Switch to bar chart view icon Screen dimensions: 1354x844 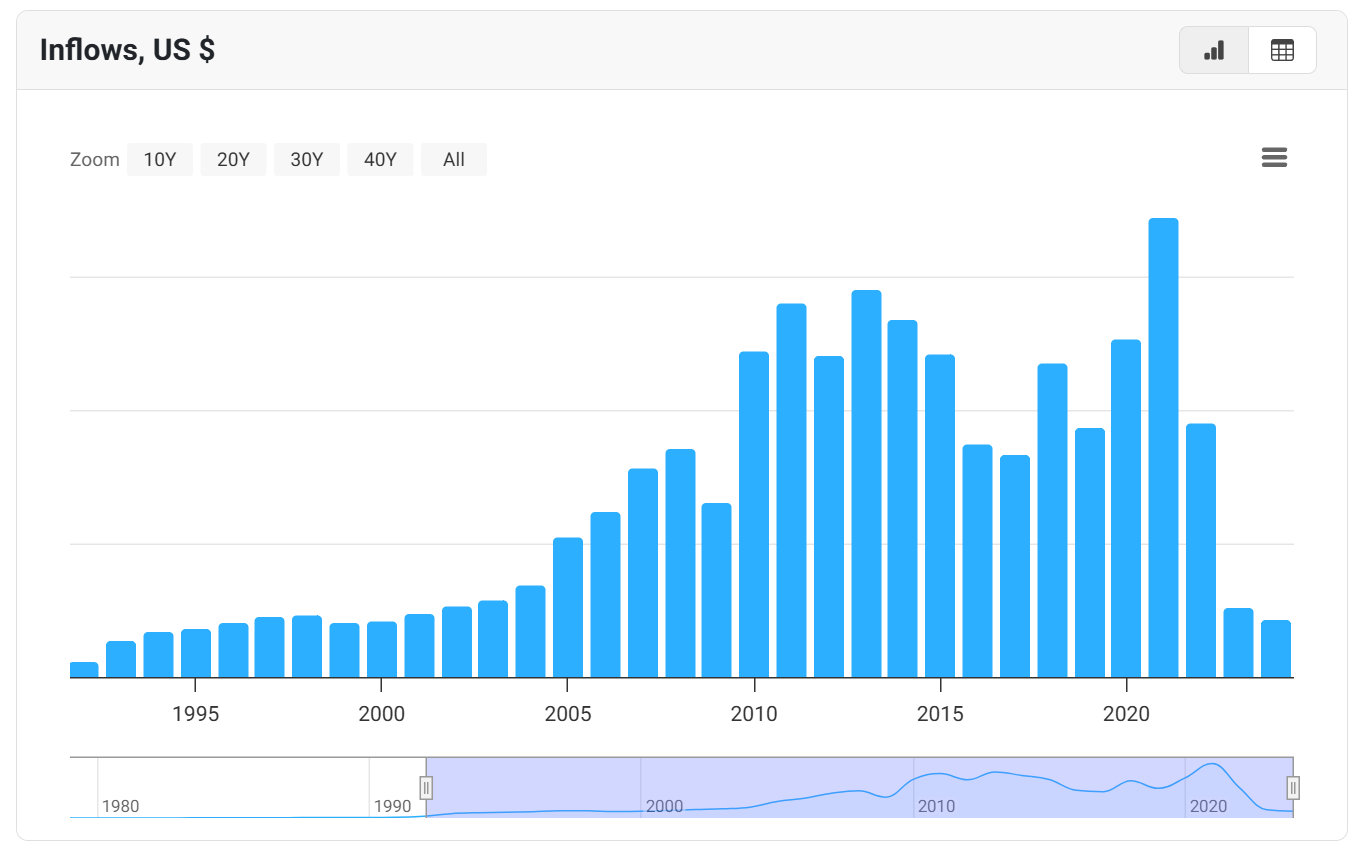(1214, 50)
